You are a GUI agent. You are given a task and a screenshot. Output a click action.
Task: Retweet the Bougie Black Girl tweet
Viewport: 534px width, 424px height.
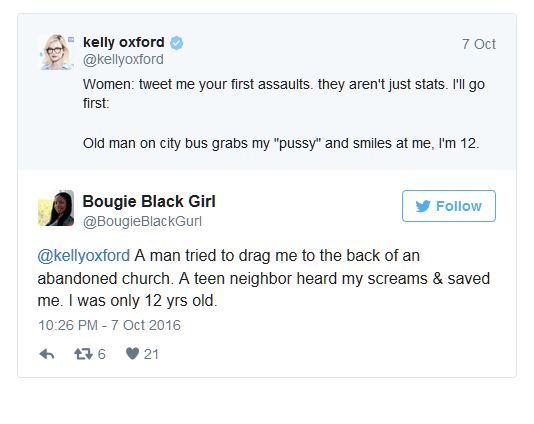[83, 354]
